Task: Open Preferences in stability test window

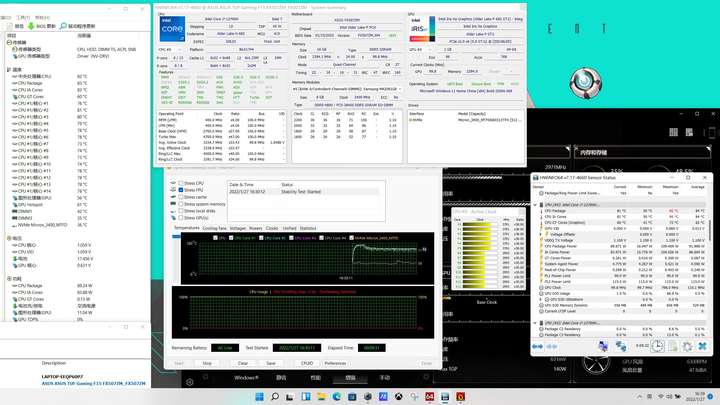Action: pos(335,363)
